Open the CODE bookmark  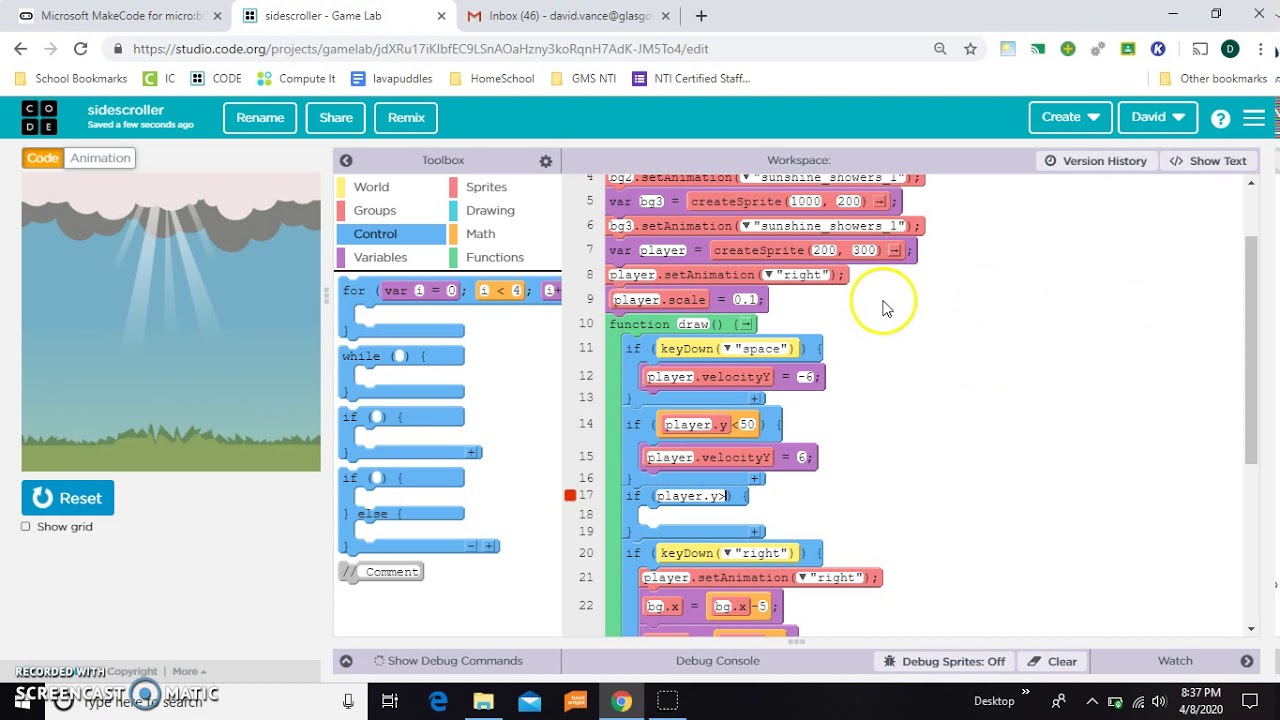click(x=216, y=78)
